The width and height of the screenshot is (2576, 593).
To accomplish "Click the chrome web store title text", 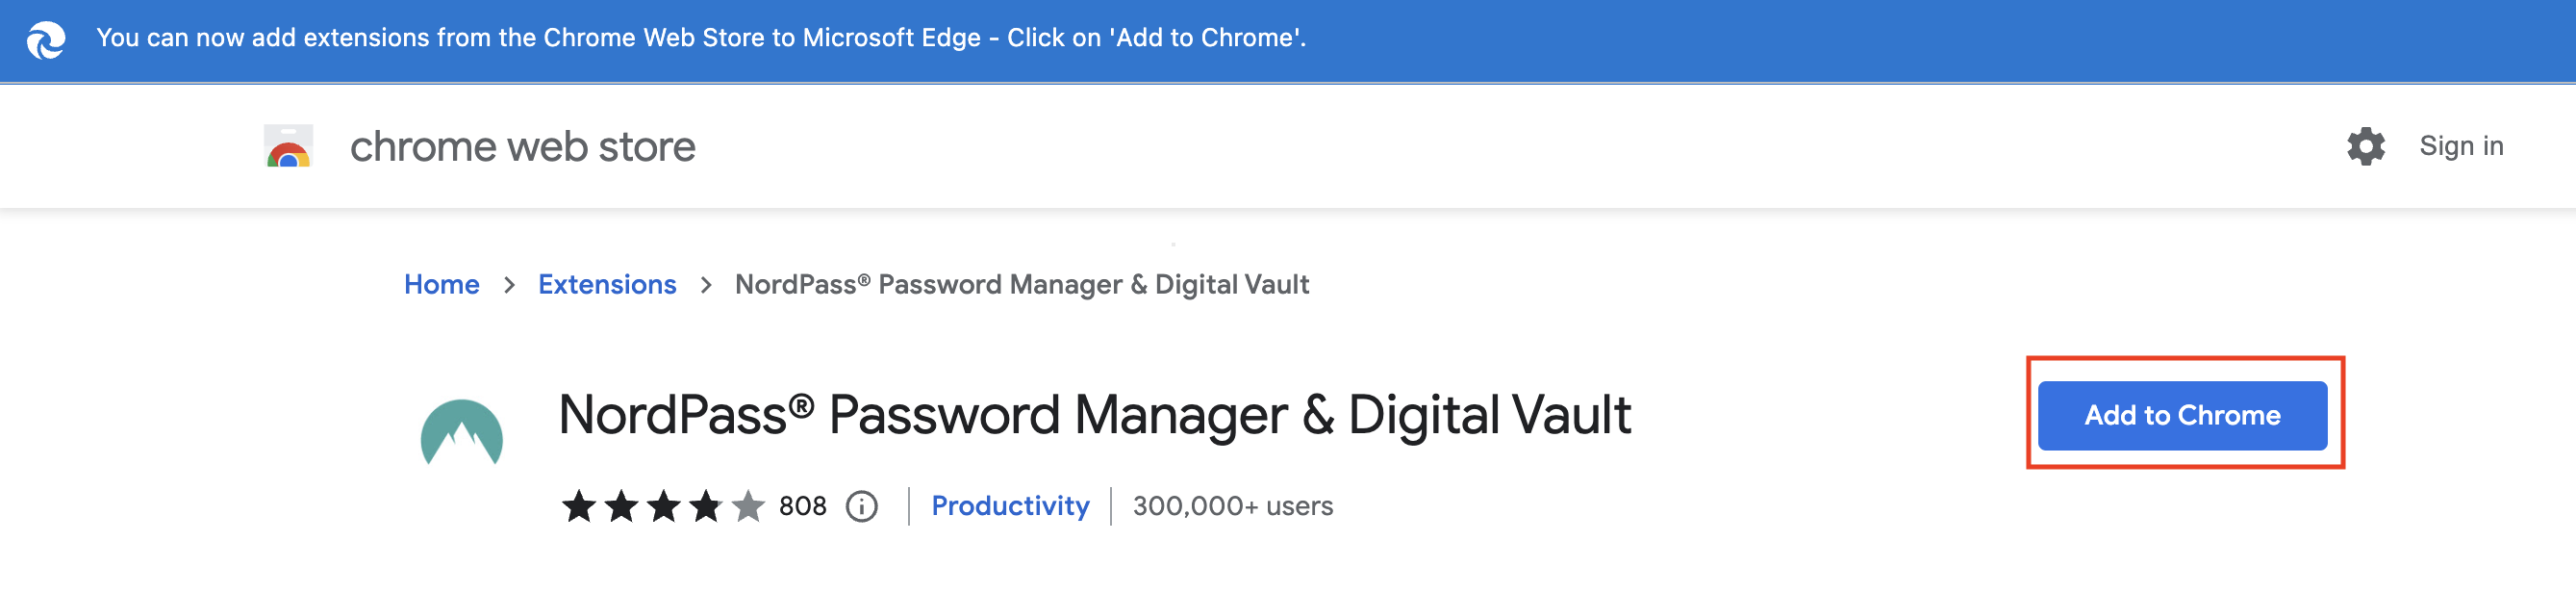I will (x=522, y=147).
